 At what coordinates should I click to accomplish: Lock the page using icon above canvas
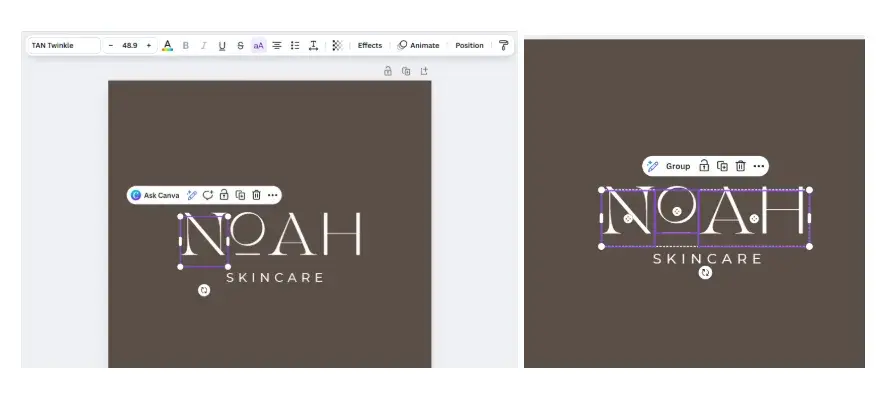(x=387, y=71)
